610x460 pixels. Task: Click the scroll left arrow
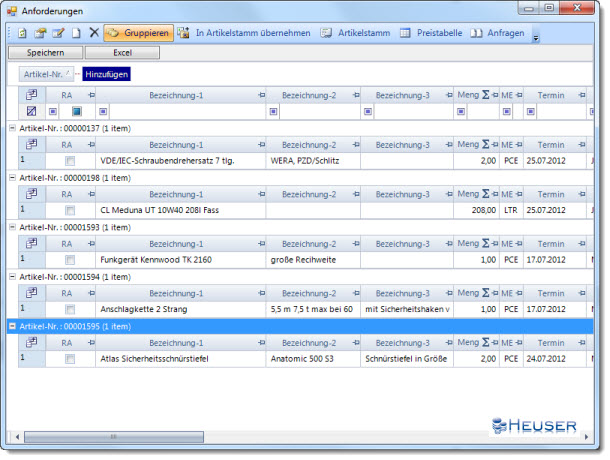(x=17, y=437)
